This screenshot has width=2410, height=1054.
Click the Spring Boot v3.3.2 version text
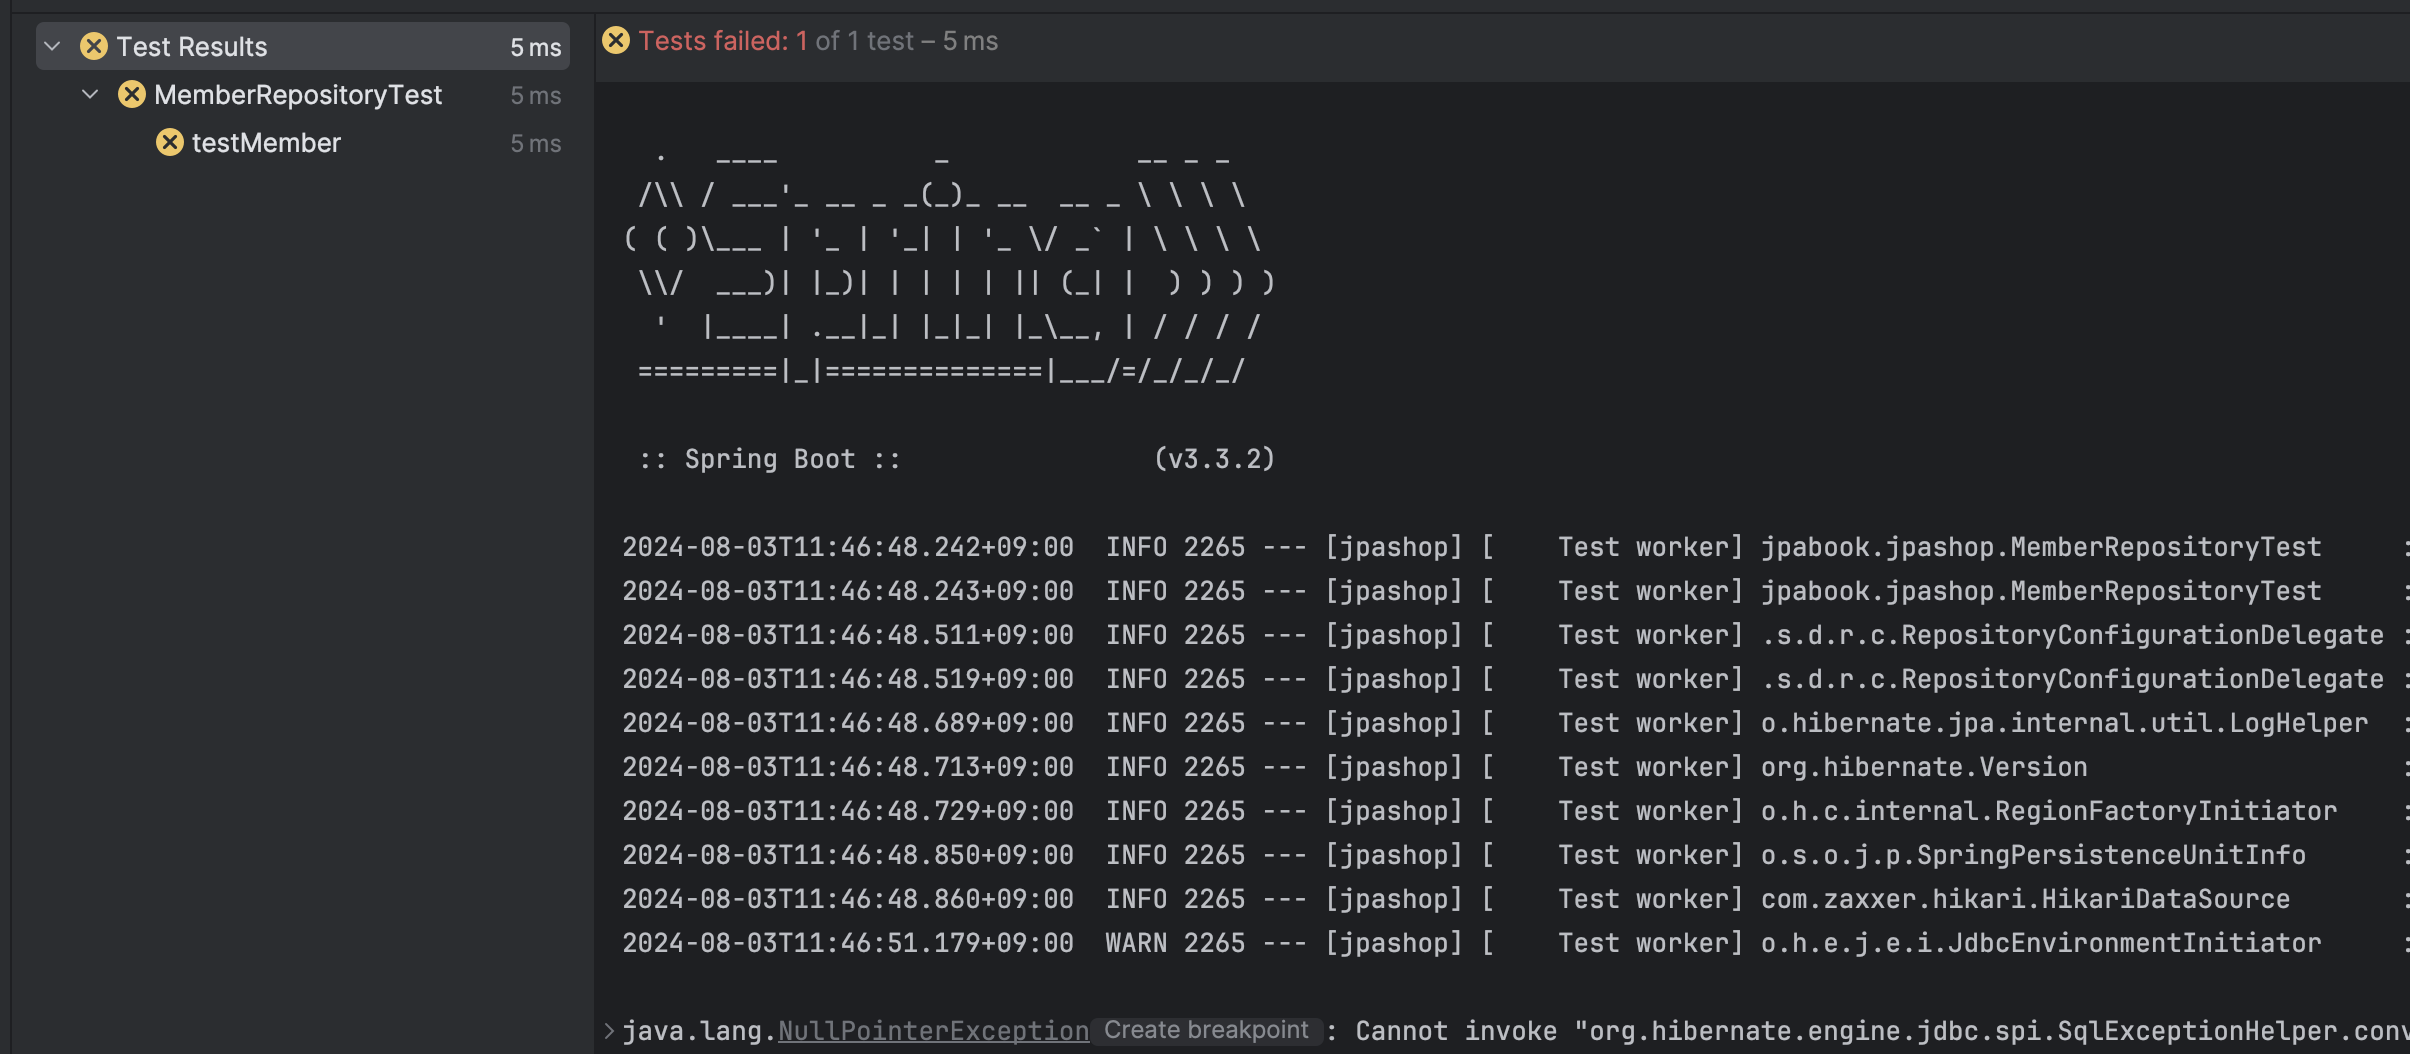coord(1214,459)
